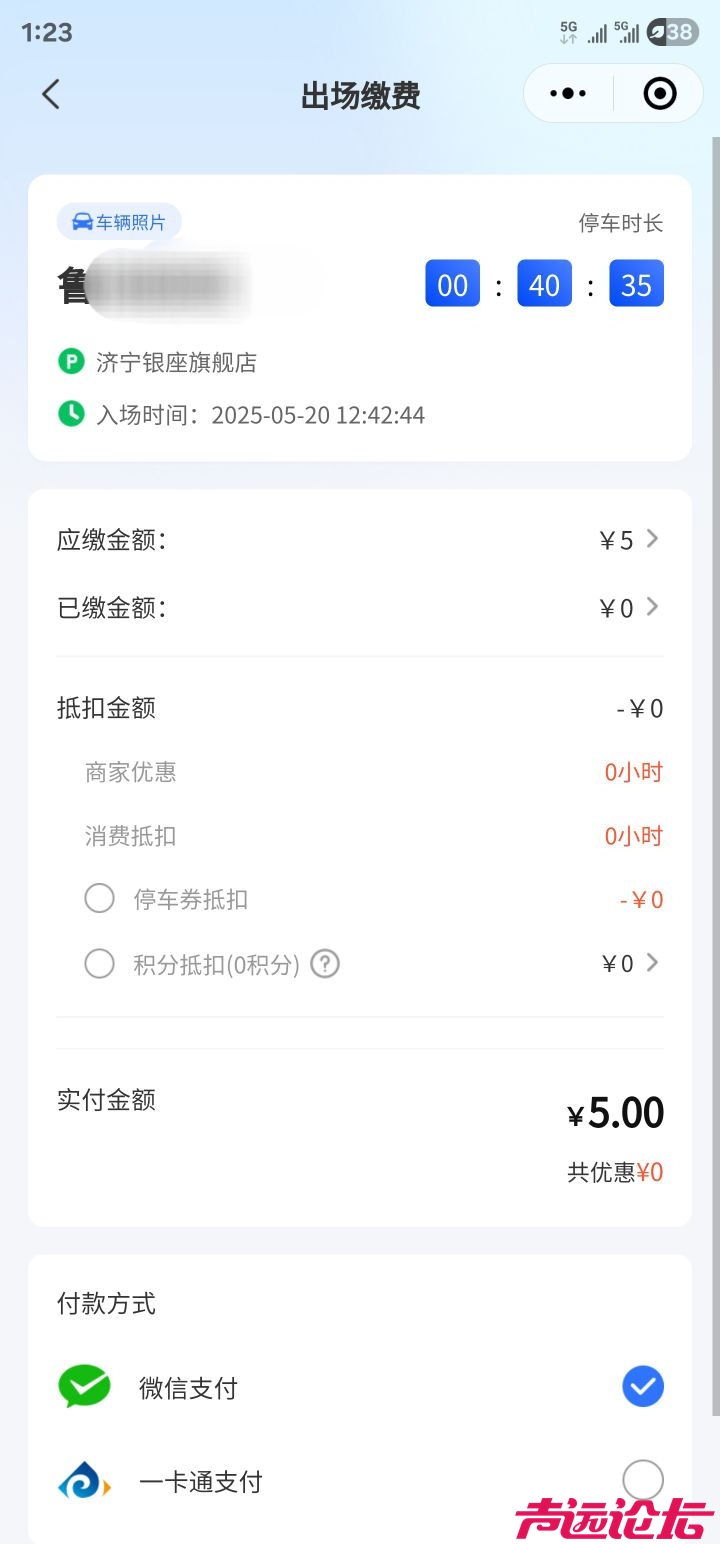Tap the WeChat Pay logo icon
Viewport: 720px width, 1544px height.
pyautogui.click(x=84, y=1387)
